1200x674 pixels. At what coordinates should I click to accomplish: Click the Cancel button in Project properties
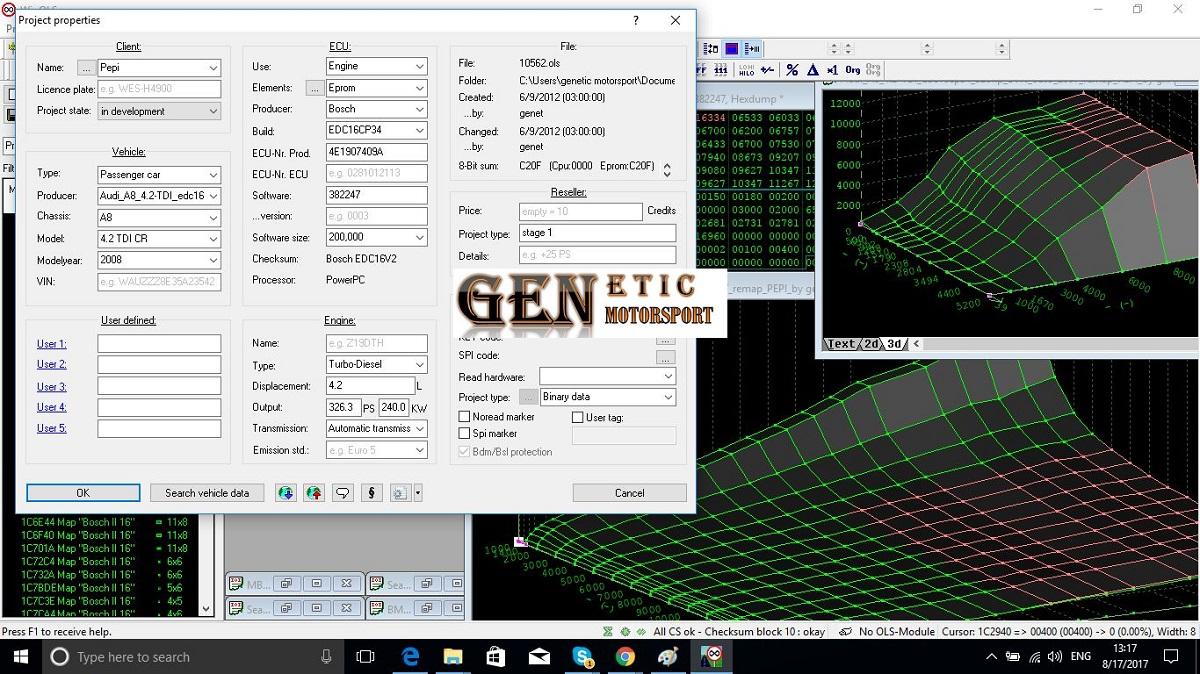(x=629, y=493)
